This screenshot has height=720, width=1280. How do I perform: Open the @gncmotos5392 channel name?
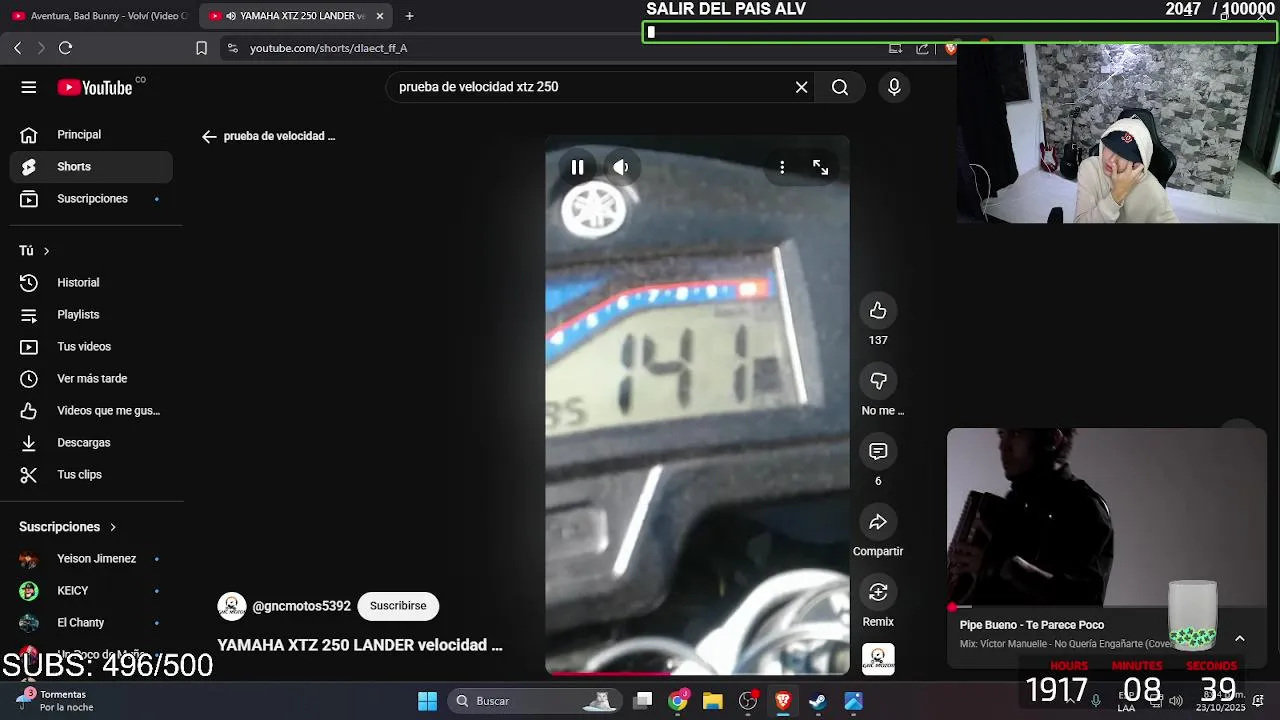pos(301,606)
